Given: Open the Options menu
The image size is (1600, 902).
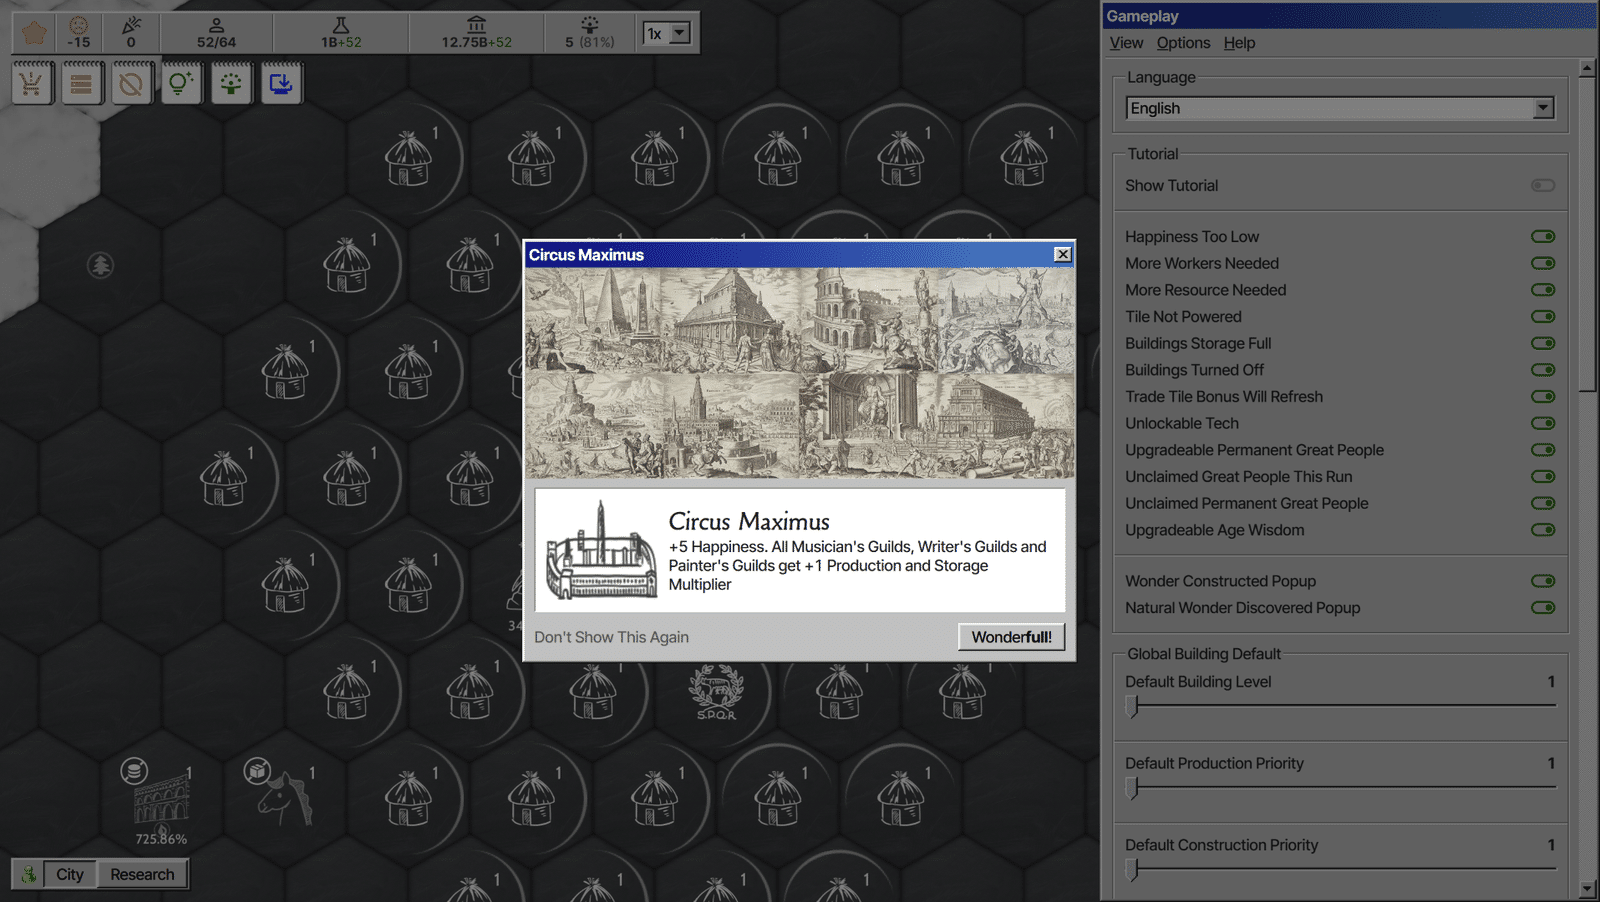Looking at the screenshot, I should [x=1183, y=43].
